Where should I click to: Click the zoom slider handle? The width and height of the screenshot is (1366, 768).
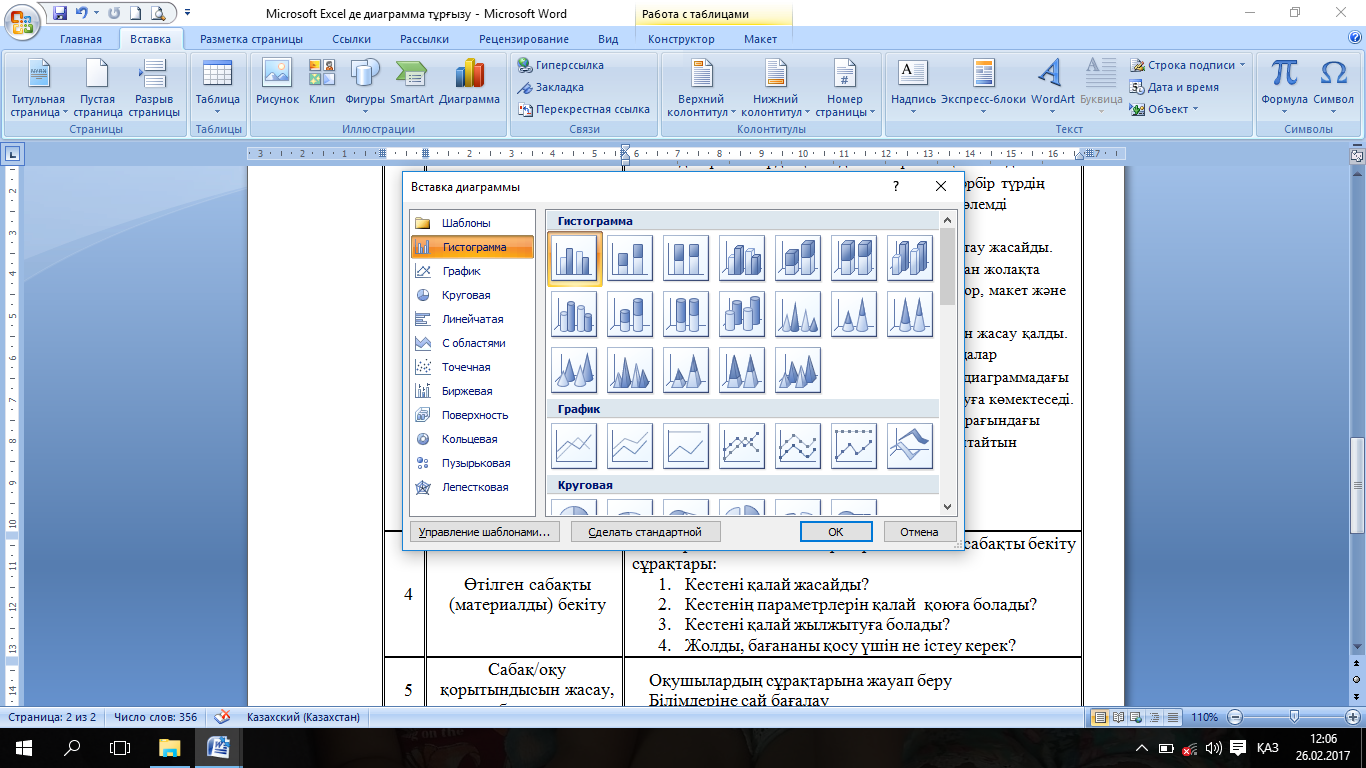click(1295, 717)
